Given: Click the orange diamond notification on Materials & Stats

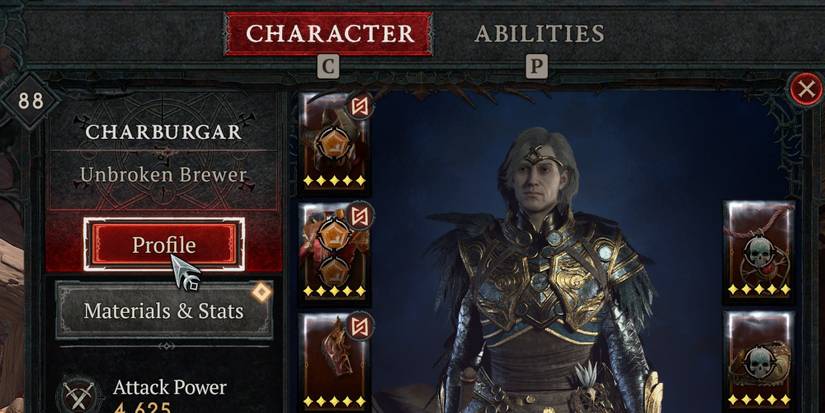Looking at the screenshot, I should click(x=261, y=293).
